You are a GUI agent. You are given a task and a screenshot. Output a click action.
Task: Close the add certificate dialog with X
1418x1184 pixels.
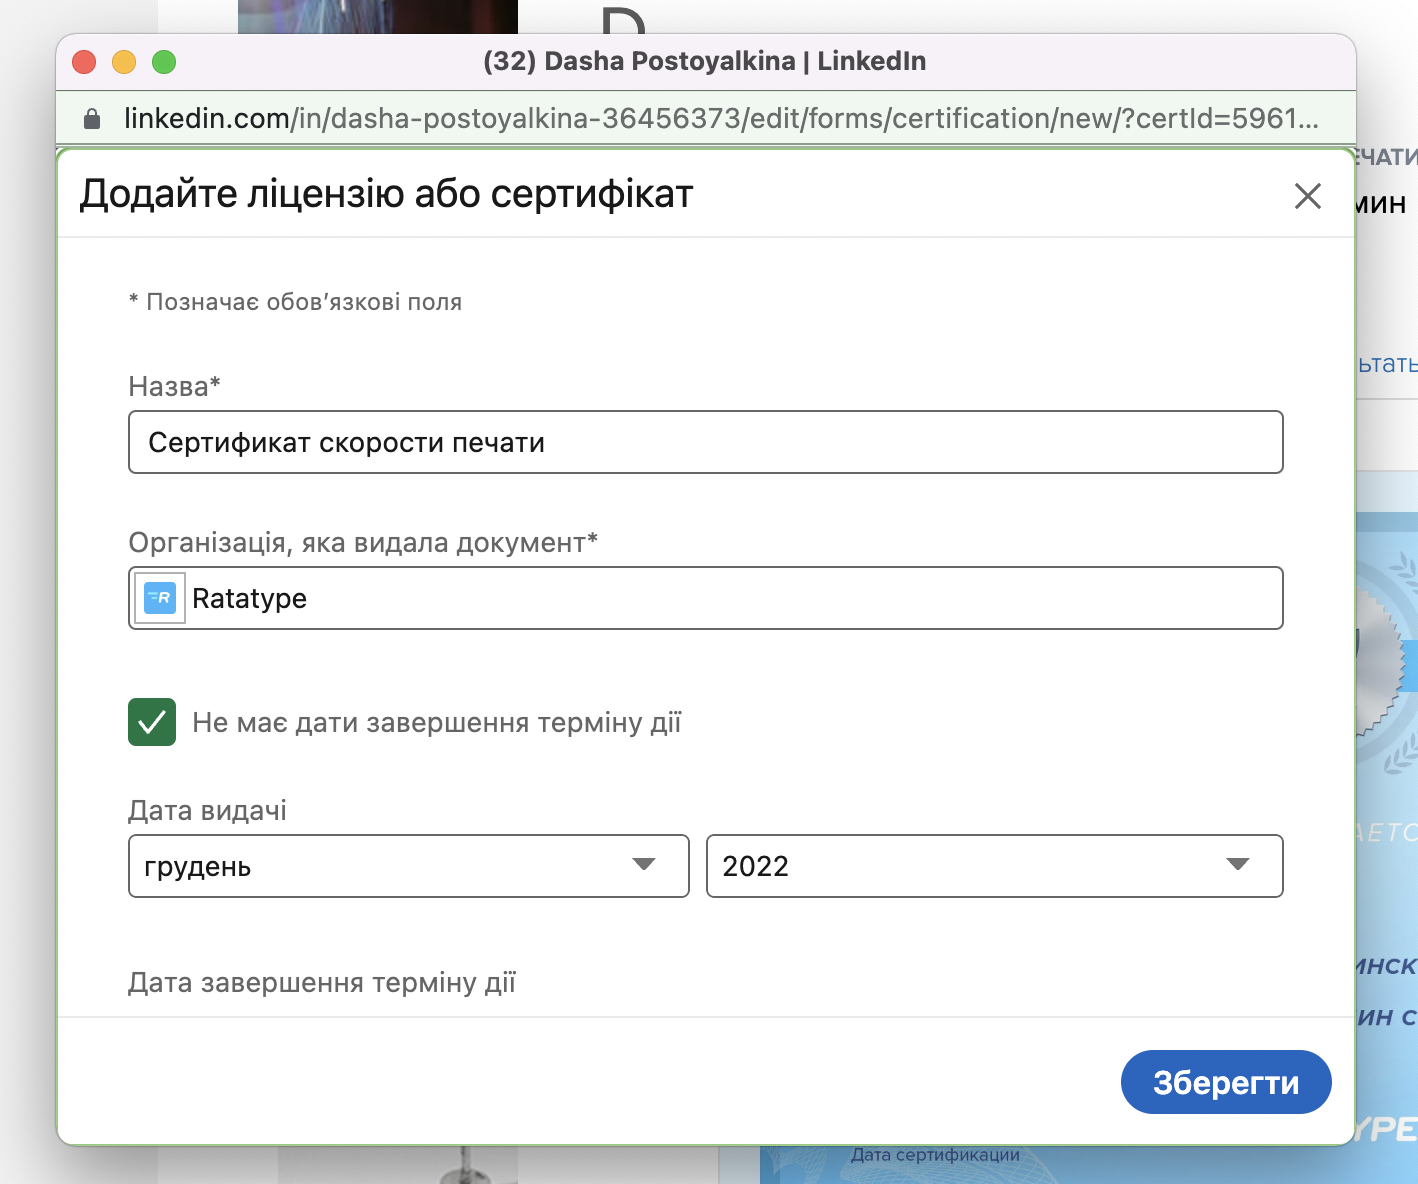pos(1307,196)
